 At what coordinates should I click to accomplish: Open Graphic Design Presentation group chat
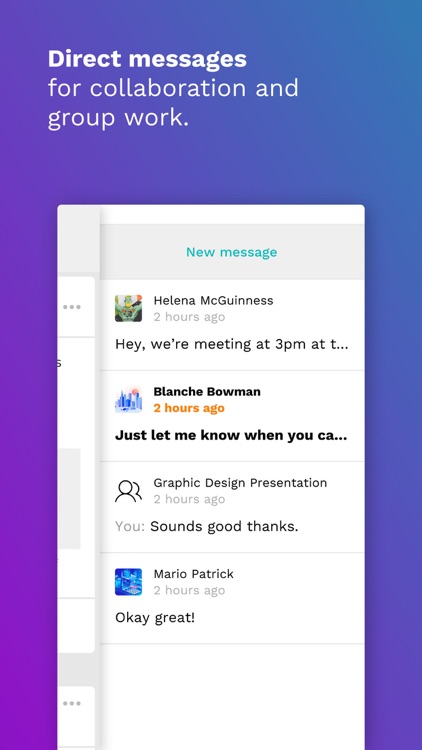232,507
